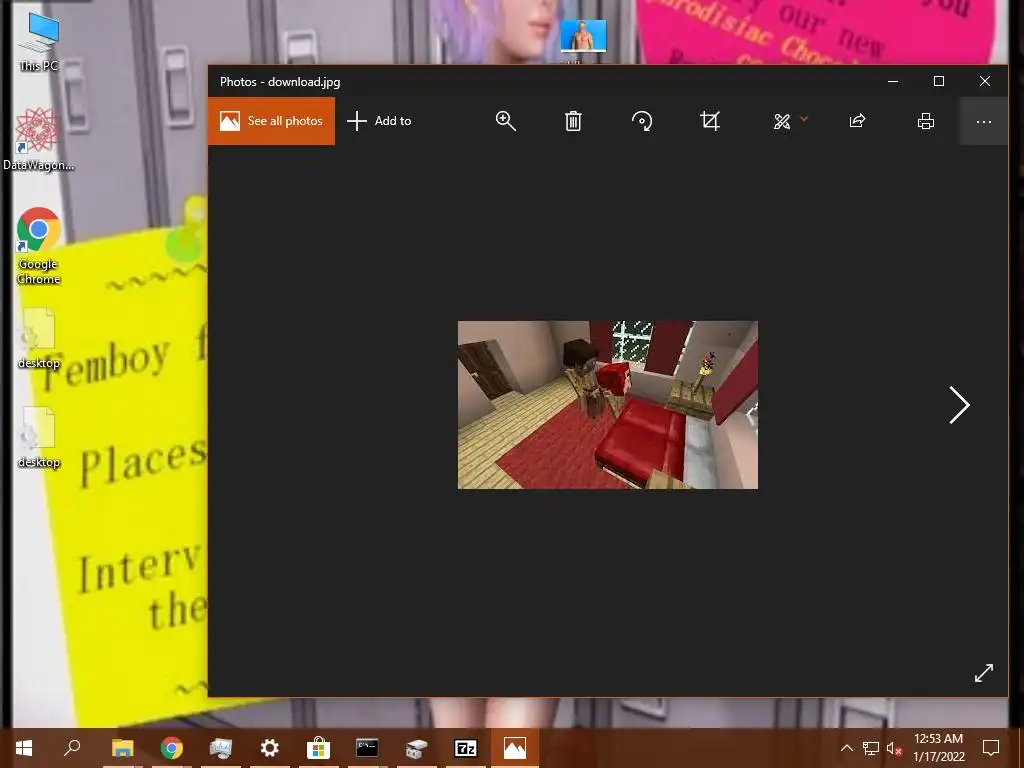Select upper desktop file icon
1024x768 pixels.
click(x=39, y=338)
